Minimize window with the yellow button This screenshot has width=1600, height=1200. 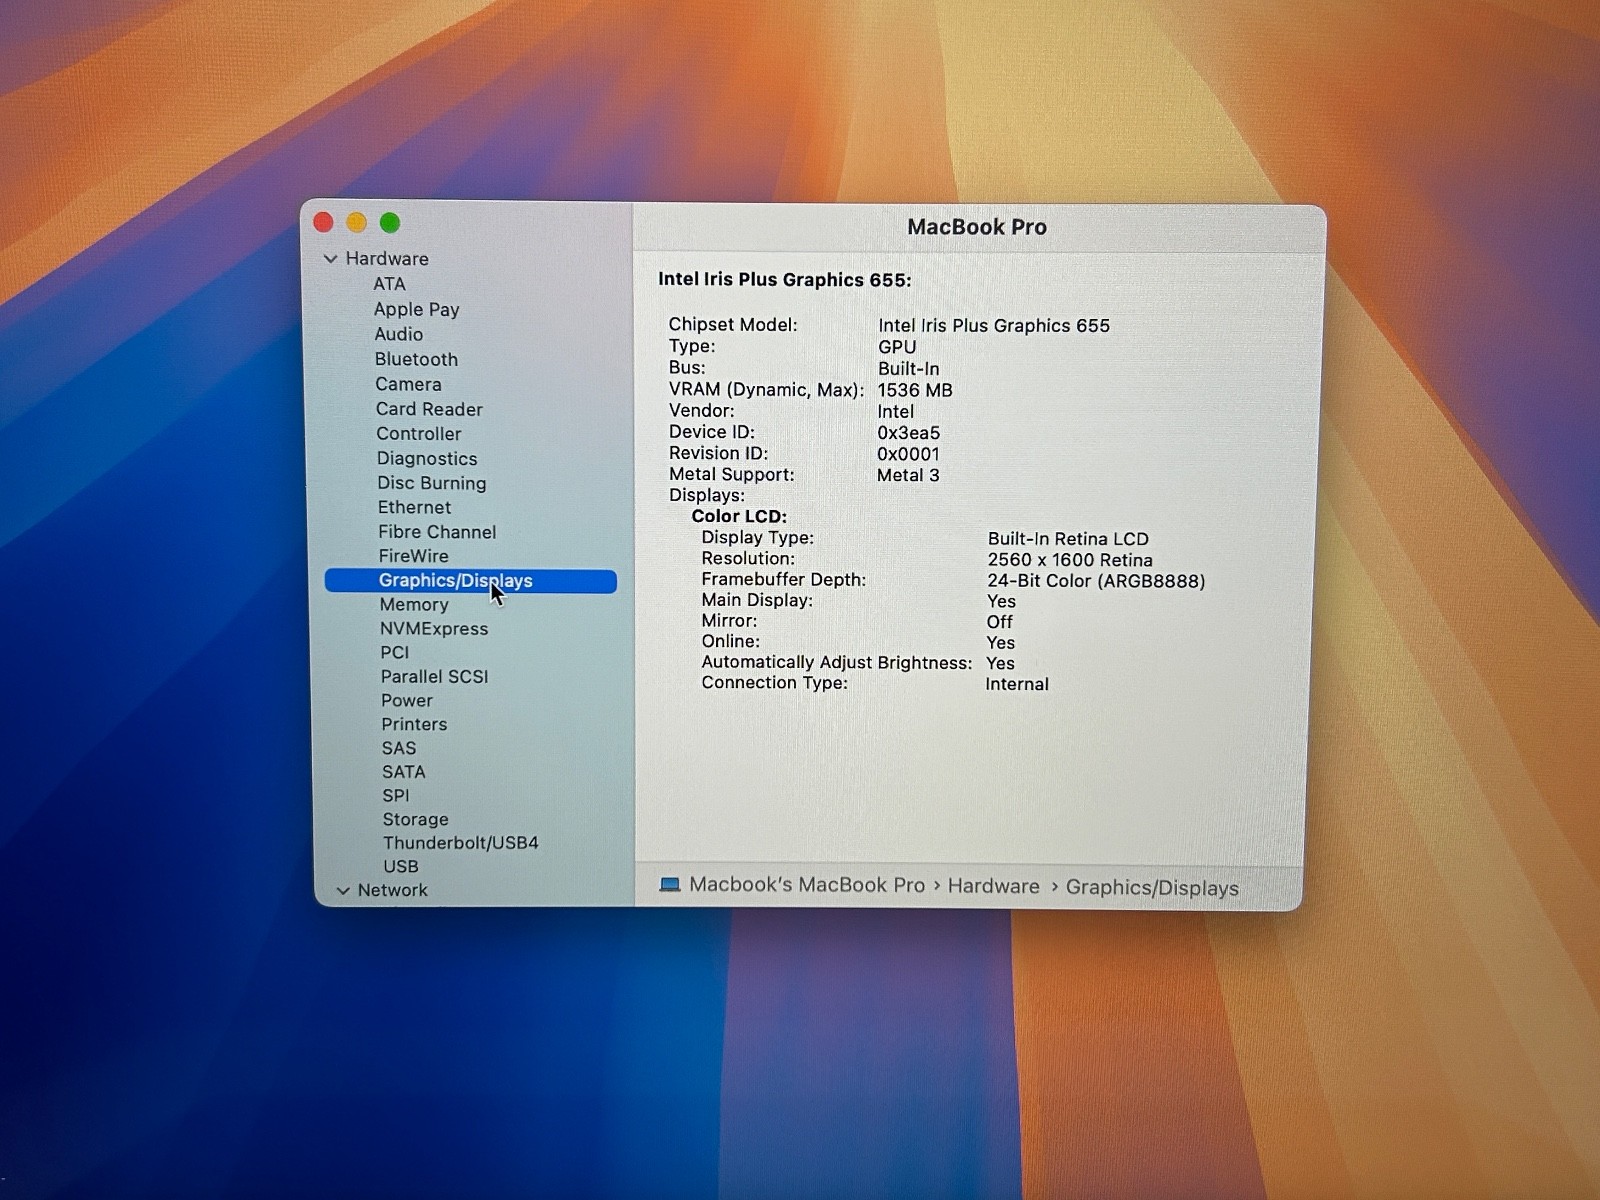[357, 222]
